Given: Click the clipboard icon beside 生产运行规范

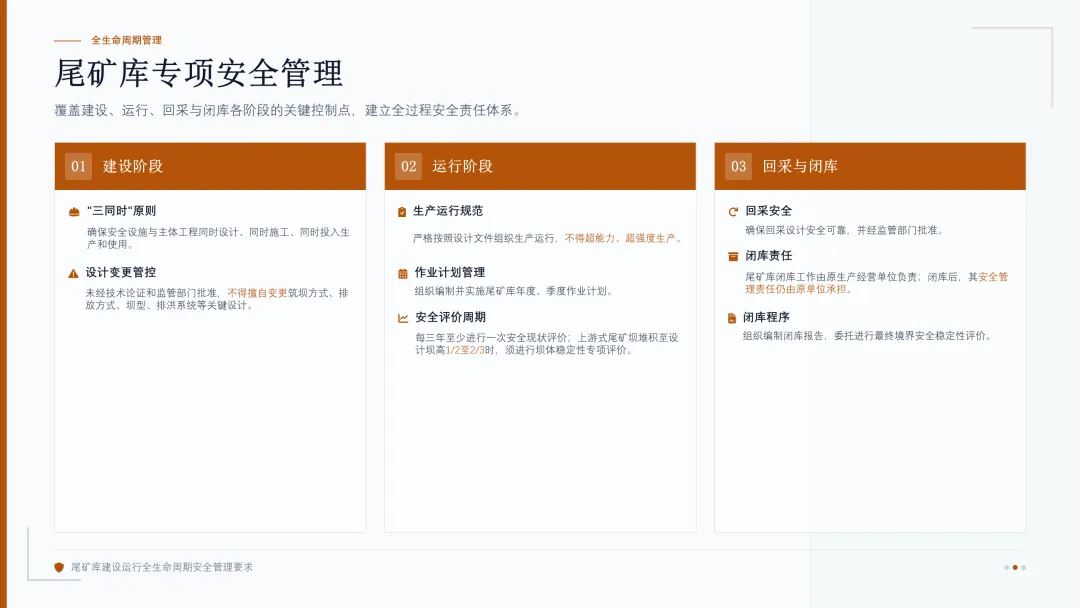Looking at the screenshot, I should point(402,211).
